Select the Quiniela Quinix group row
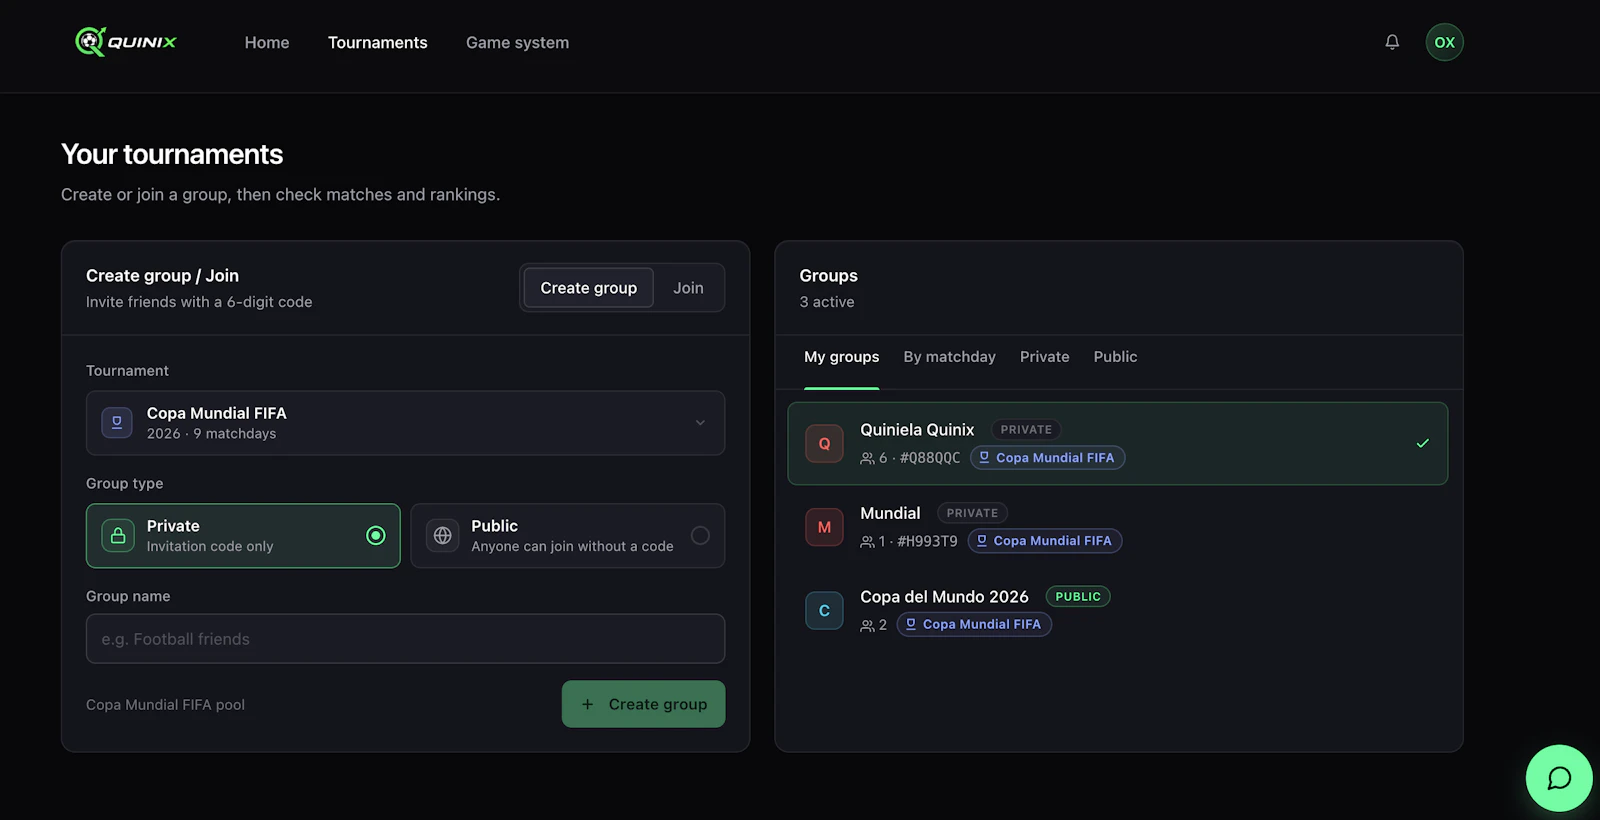This screenshot has height=820, width=1600. coord(1117,444)
